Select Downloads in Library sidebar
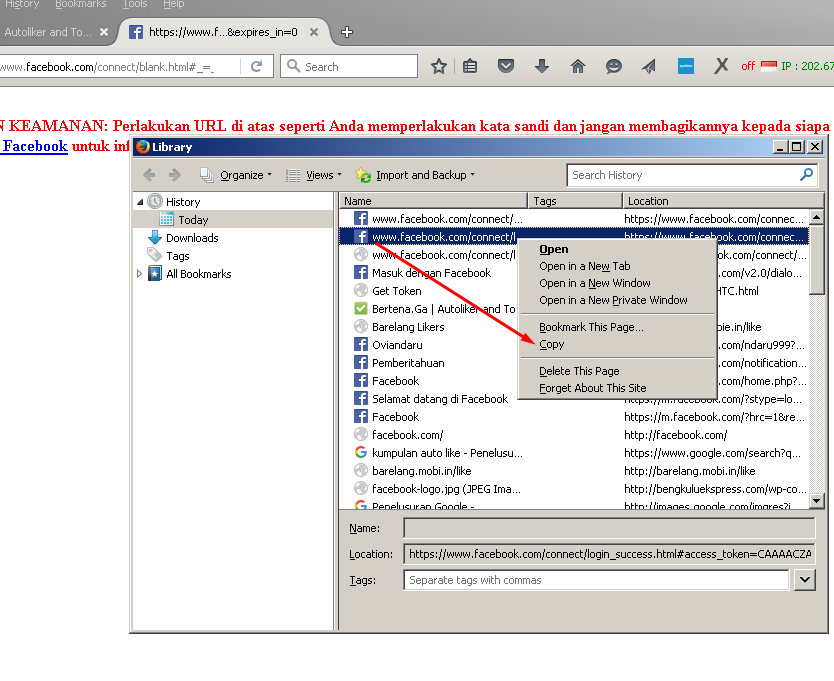834x681 pixels. [x=192, y=238]
